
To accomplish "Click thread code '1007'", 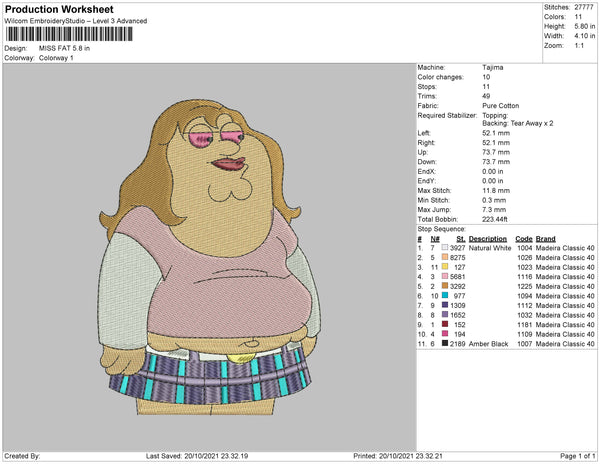I will [x=525, y=344].
